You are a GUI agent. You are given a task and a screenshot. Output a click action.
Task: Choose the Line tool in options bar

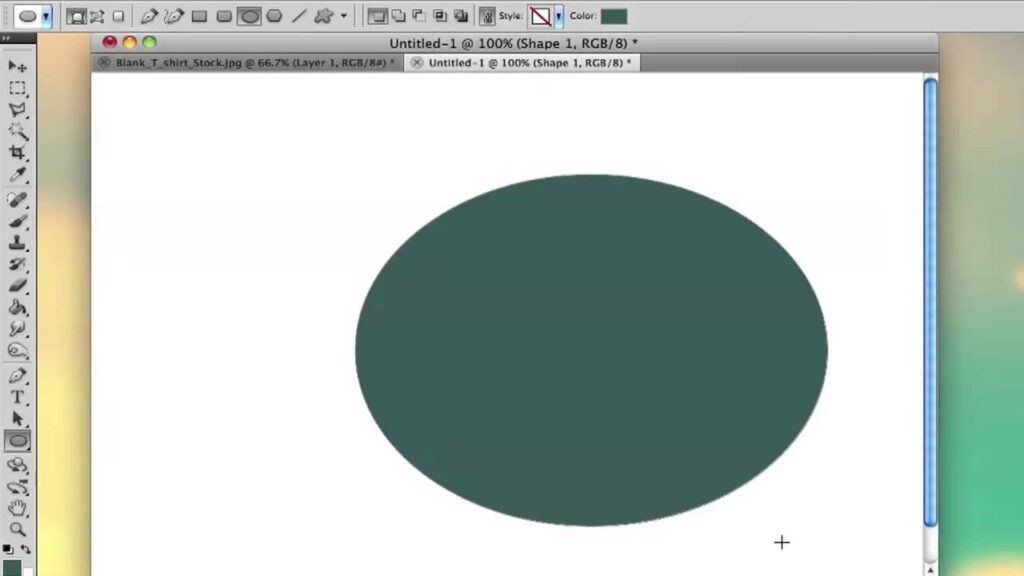click(299, 16)
